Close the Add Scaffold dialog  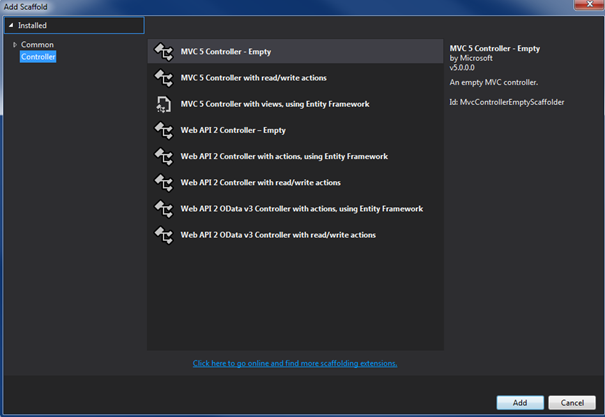(590, 7)
